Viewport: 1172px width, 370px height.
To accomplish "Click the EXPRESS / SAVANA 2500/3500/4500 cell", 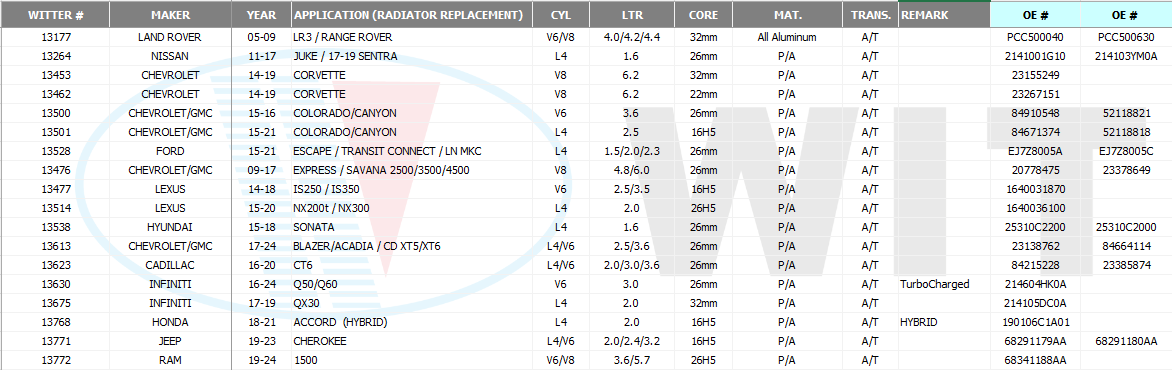I will (x=412, y=170).
